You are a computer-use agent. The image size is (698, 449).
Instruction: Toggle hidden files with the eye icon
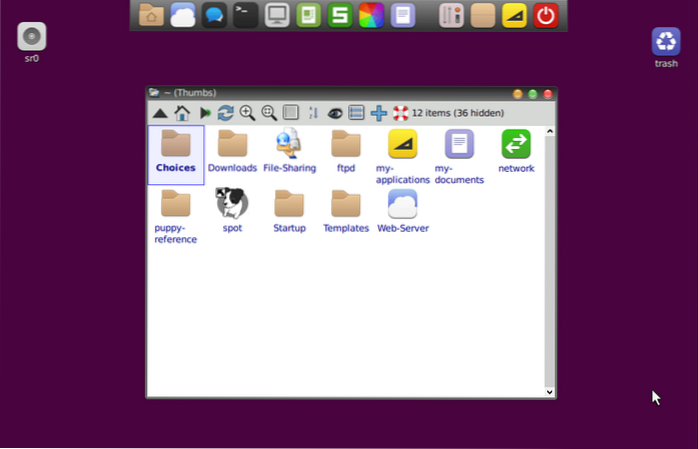335,114
